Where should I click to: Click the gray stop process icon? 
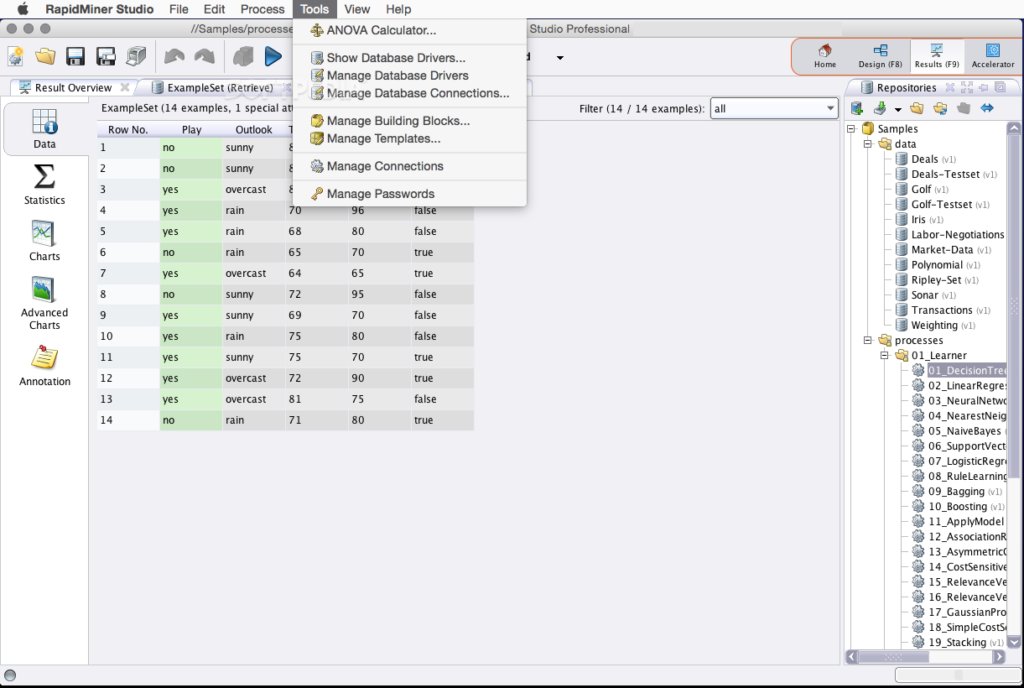[x=243, y=57]
